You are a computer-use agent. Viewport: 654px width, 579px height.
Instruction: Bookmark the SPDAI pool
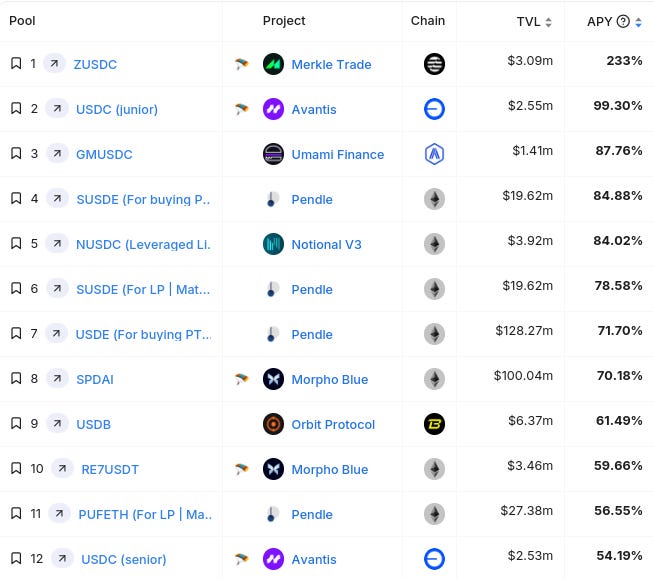pyautogui.click(x=16, y=378)
